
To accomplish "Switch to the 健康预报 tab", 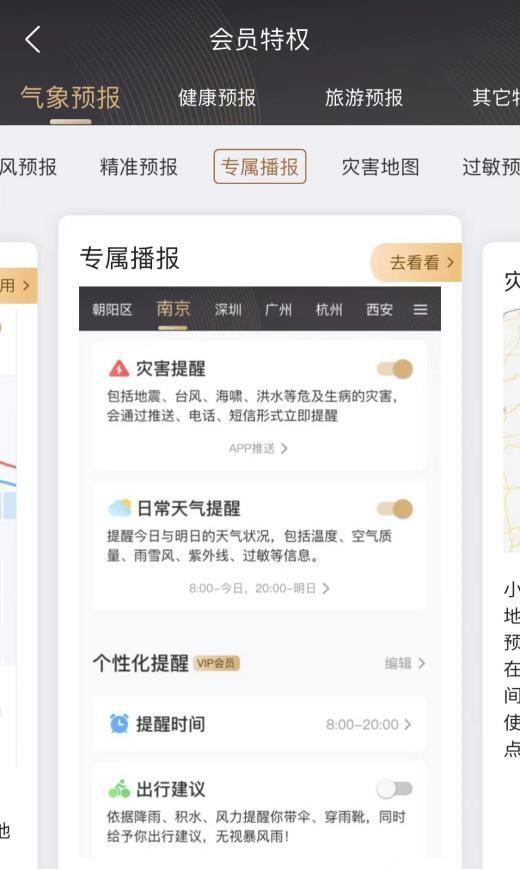I will (x=217, y=98).
